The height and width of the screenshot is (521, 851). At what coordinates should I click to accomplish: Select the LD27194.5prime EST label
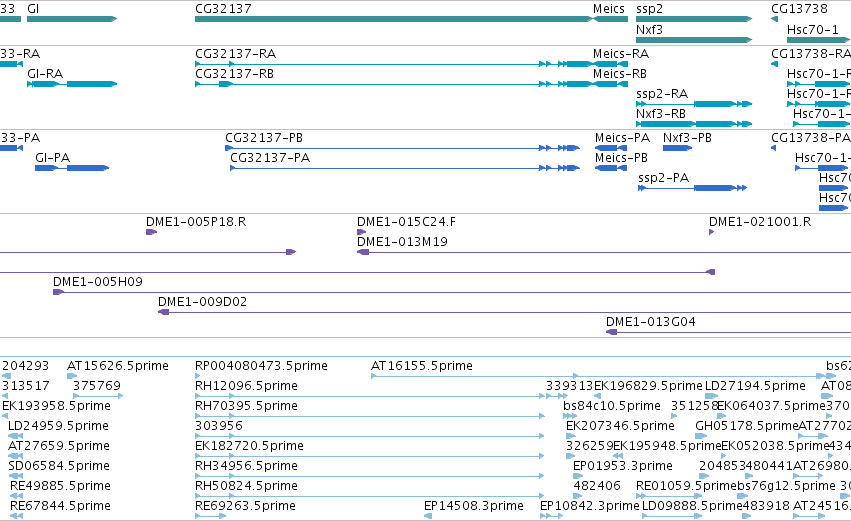coord(755,386)
